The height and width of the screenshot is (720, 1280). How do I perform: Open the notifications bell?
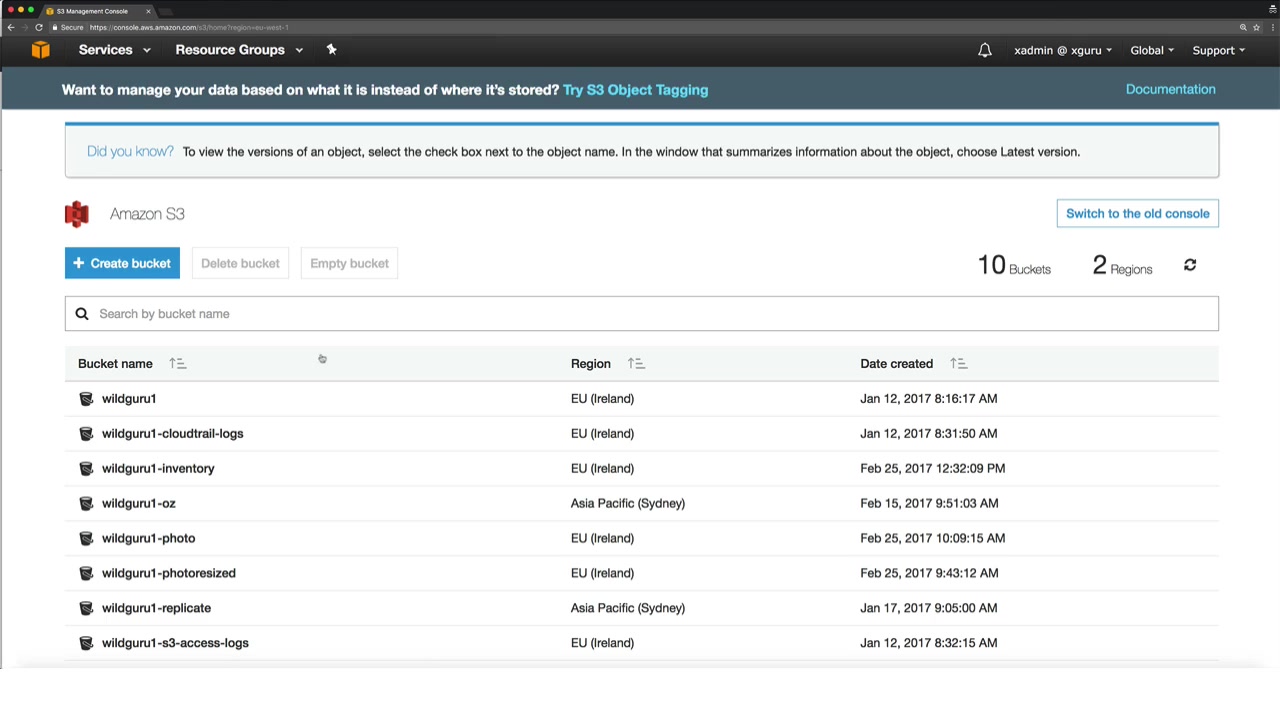[985, 50]
